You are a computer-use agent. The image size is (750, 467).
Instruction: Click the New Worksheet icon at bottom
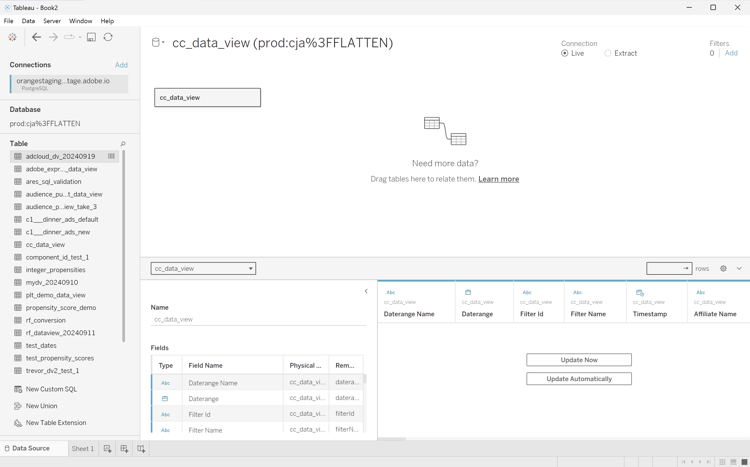click(107, 448)
